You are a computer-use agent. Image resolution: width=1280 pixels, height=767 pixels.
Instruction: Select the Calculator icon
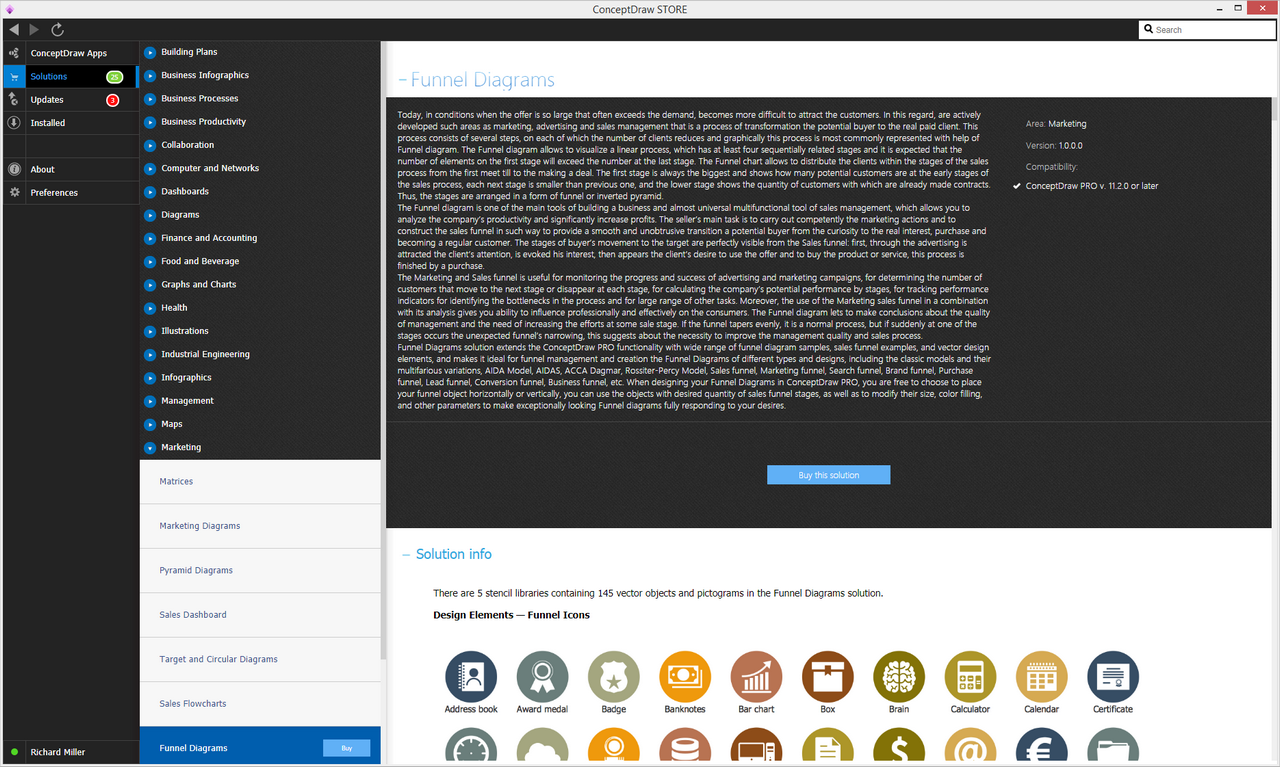[970, 676]
